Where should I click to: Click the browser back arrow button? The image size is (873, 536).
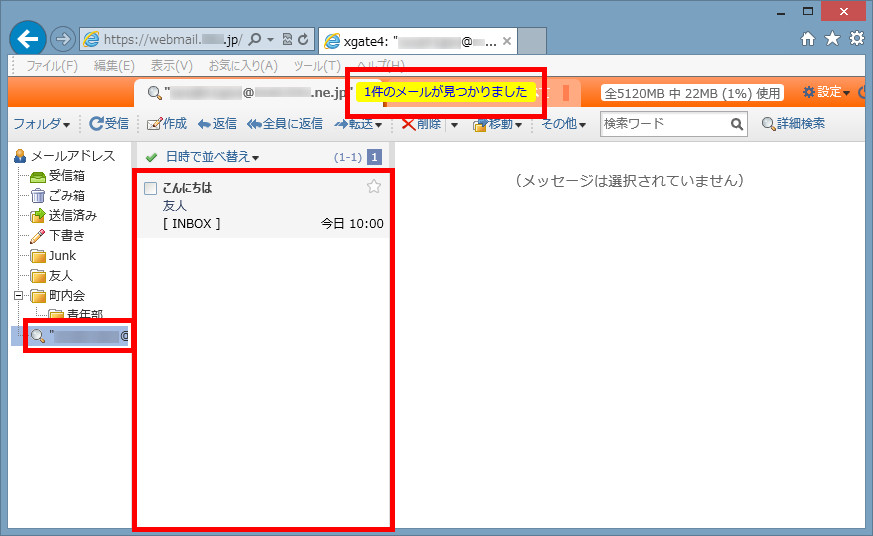29,40
